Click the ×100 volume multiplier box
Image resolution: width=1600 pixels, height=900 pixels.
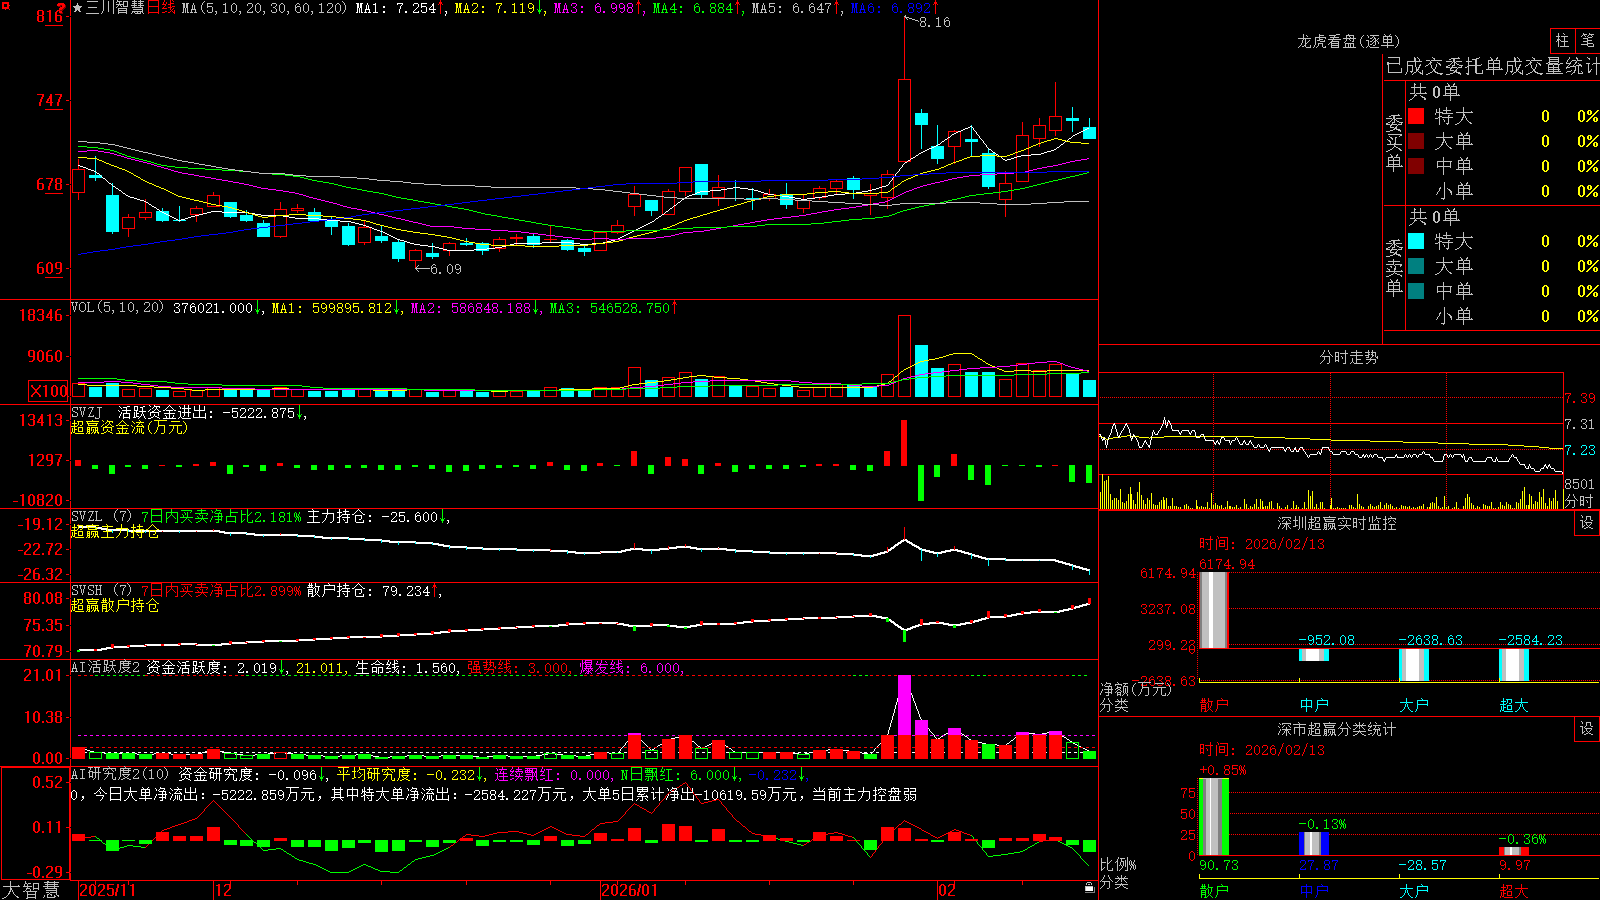[x=48, y=391]
